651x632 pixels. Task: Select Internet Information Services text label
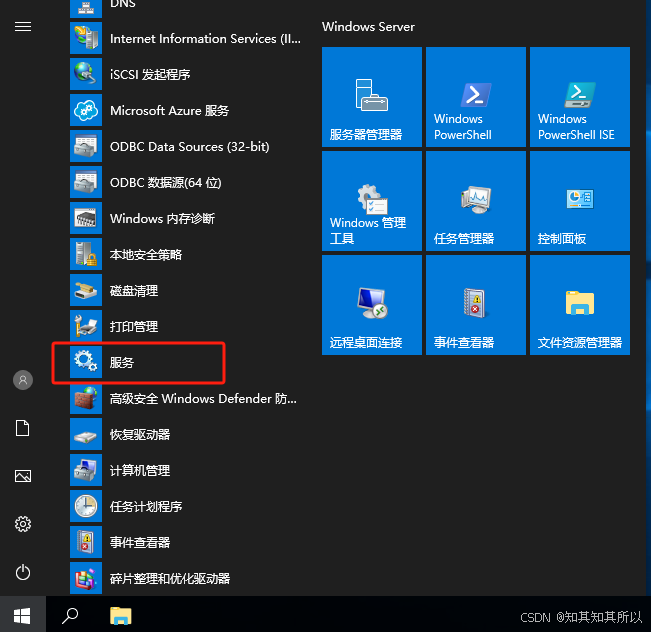point(205,39)
